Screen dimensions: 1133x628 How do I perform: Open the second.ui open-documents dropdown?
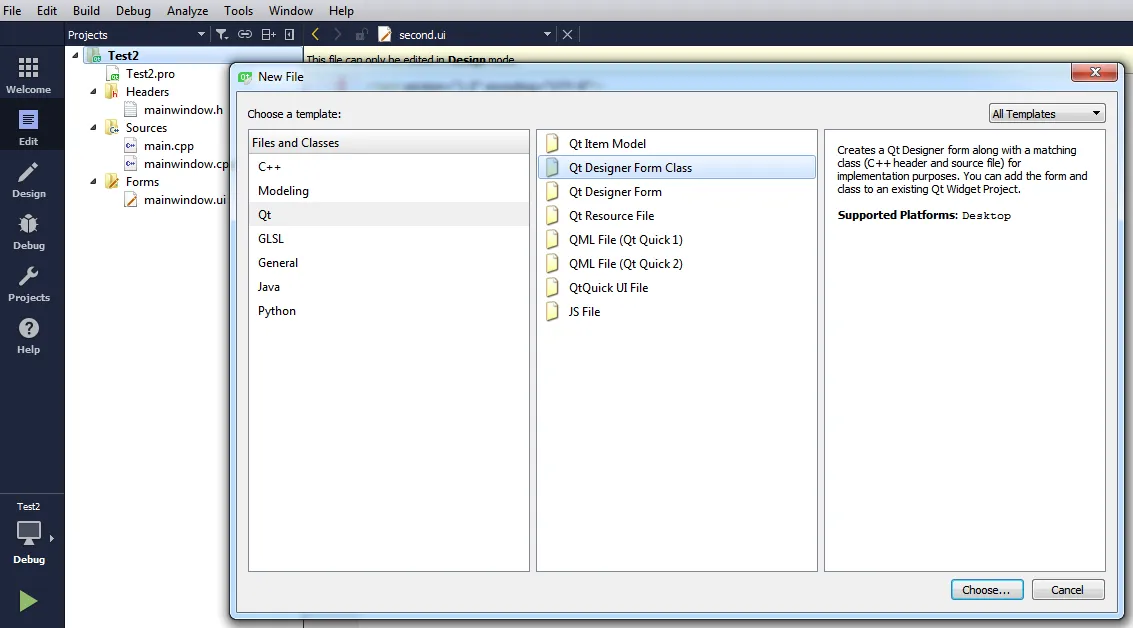[x=547, y=34]
